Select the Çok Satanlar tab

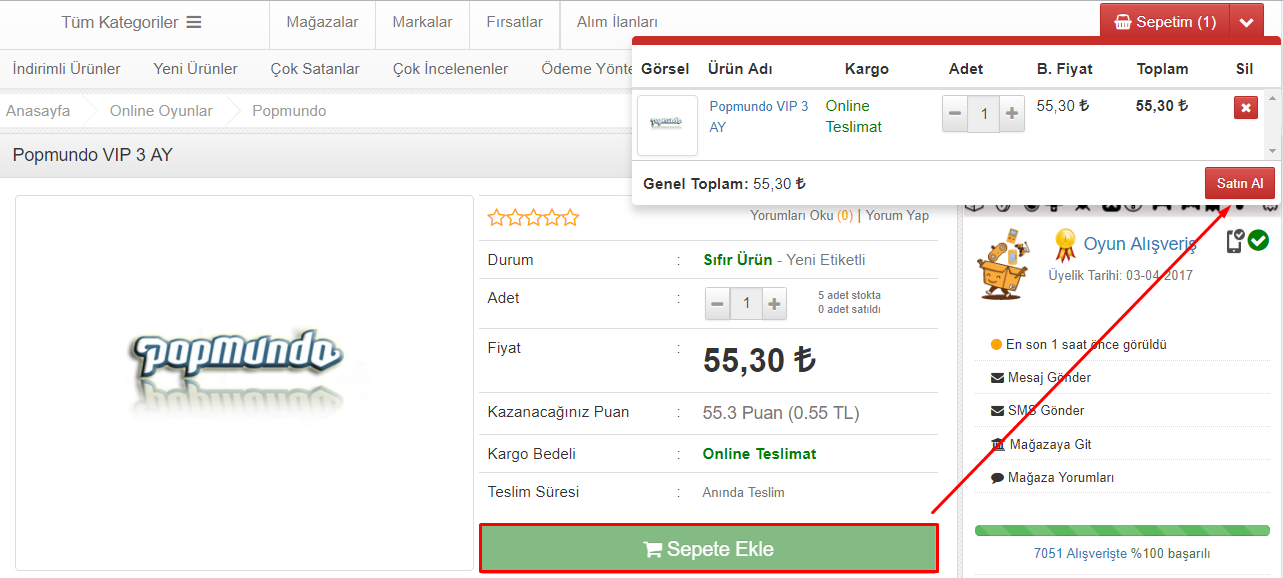point(315,68)
